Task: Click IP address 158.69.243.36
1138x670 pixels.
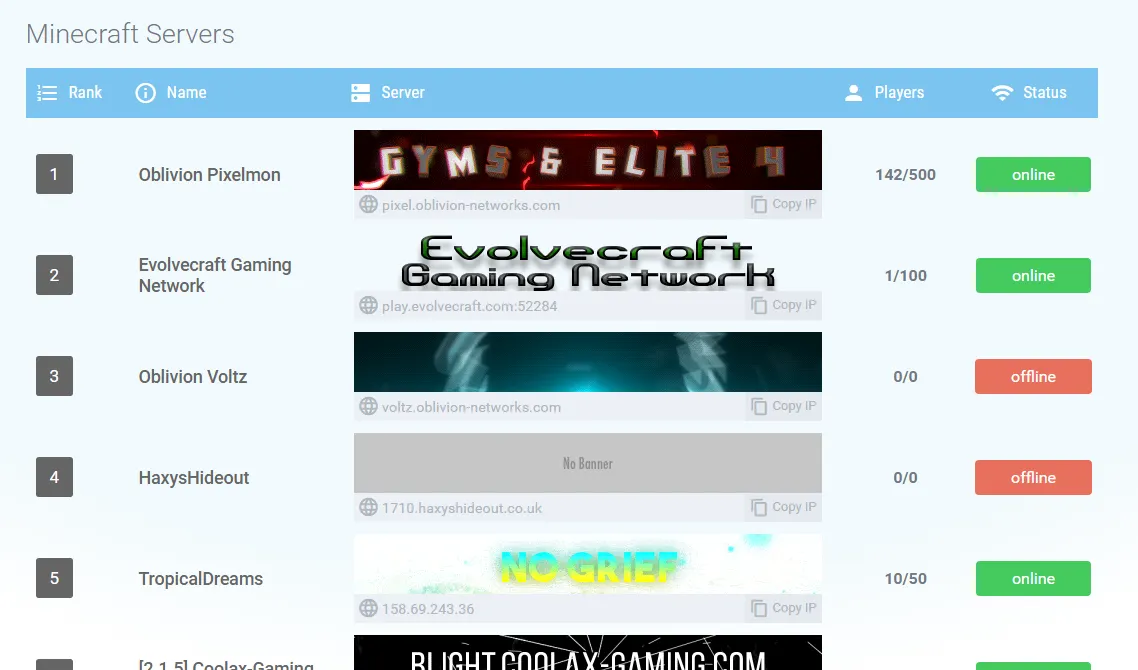Action: (x=428, y=609)
